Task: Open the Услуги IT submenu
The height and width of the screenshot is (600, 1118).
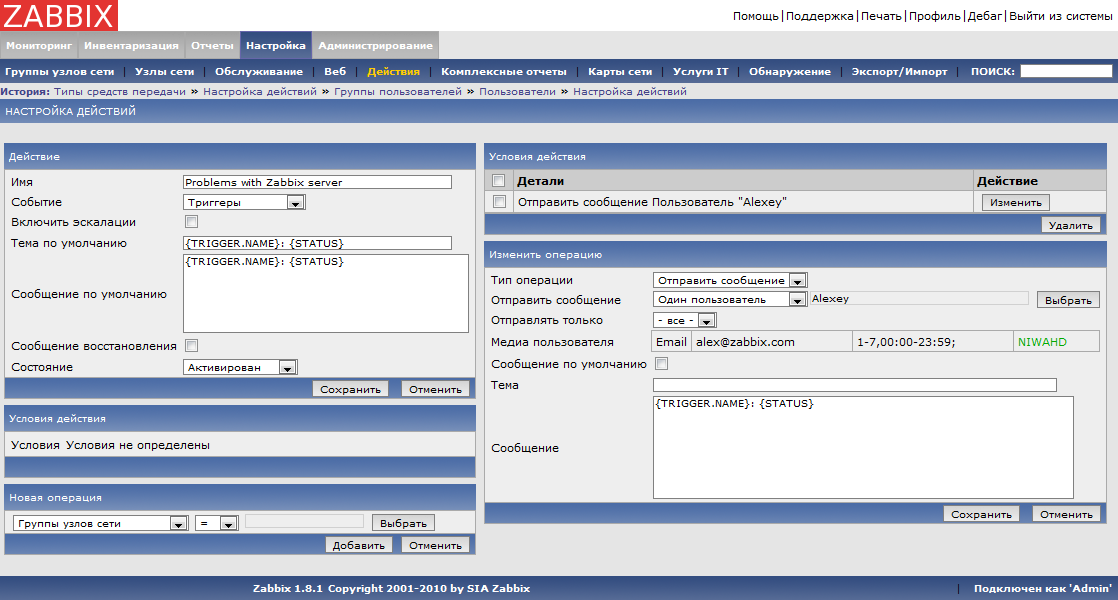Action: tap(700, 71)
